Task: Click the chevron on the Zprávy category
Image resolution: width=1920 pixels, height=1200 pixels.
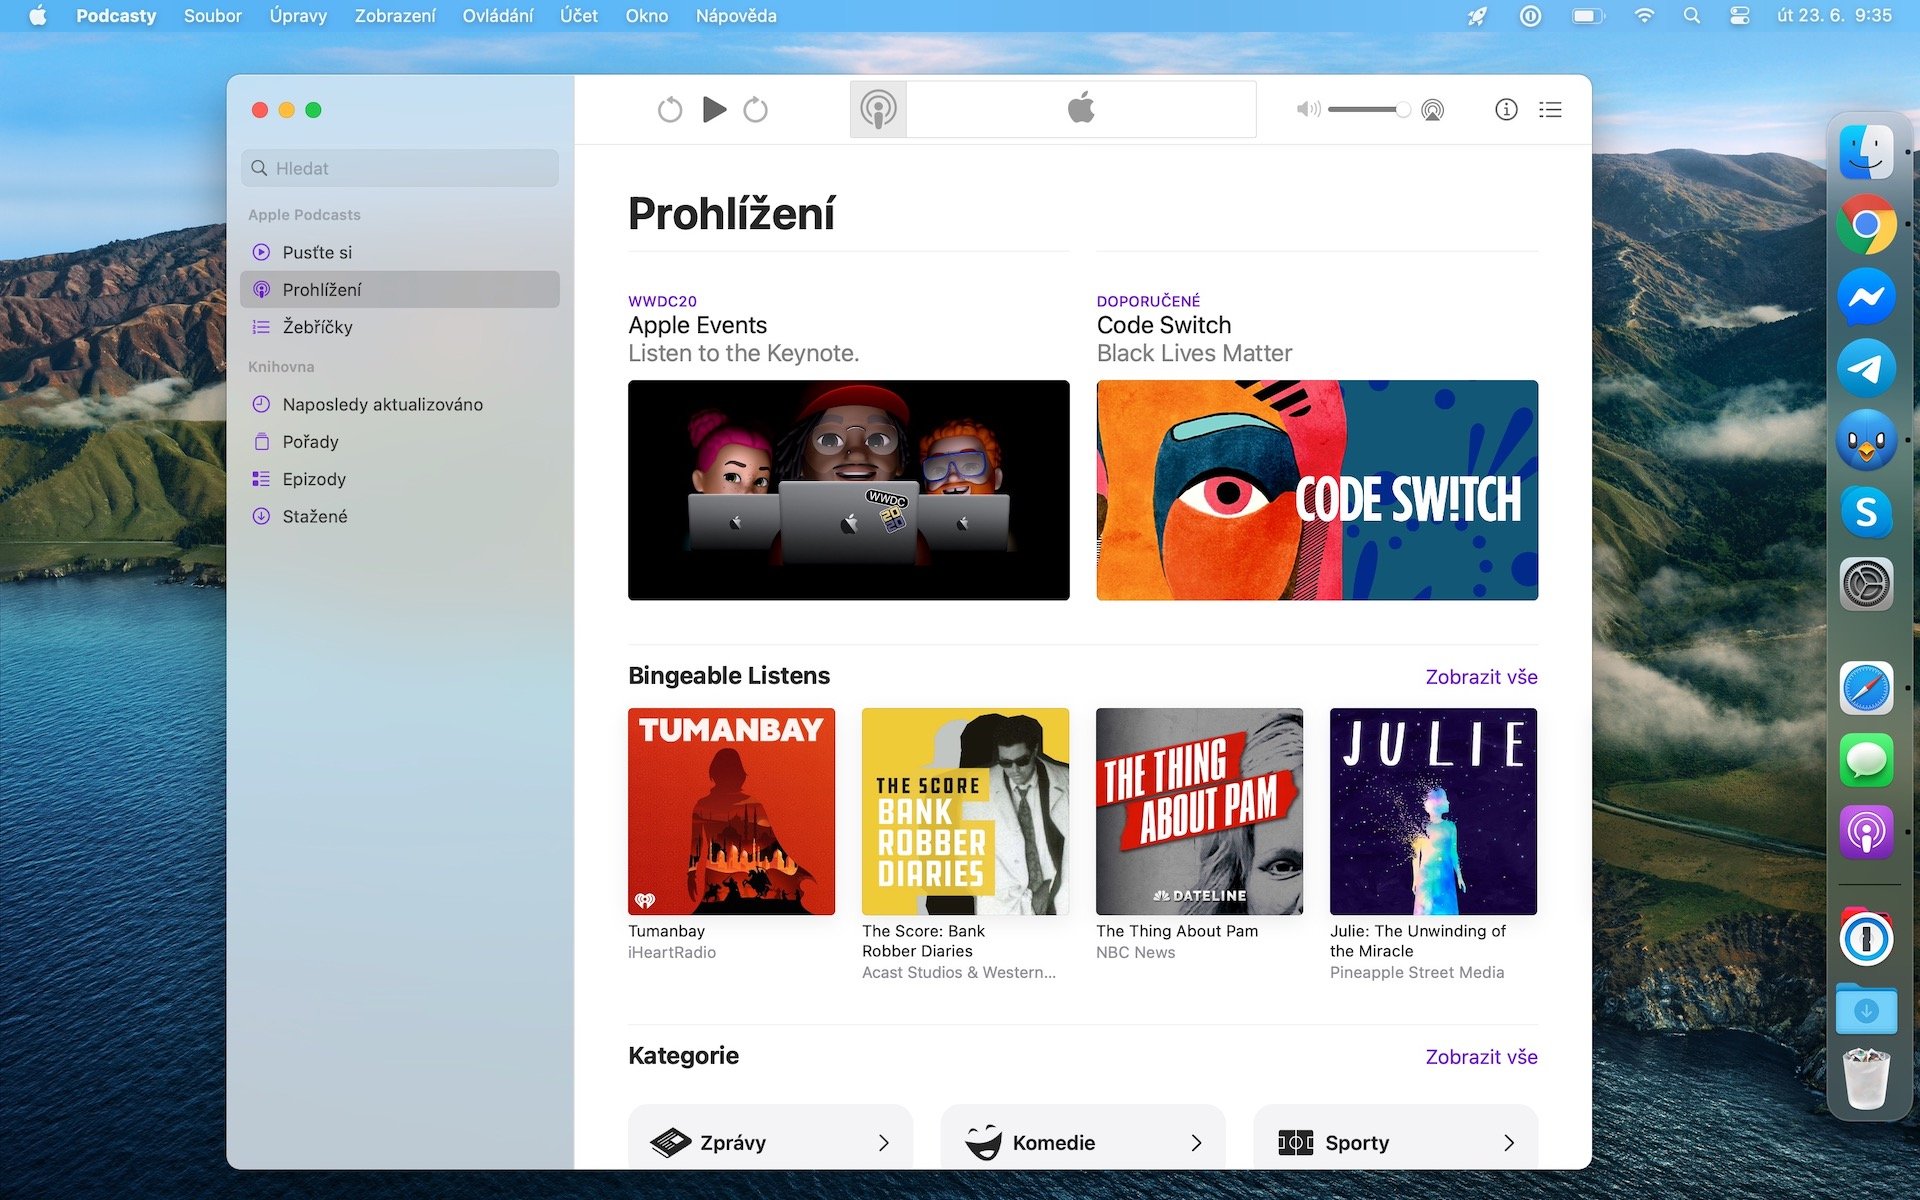Action: pos(884,1142)
